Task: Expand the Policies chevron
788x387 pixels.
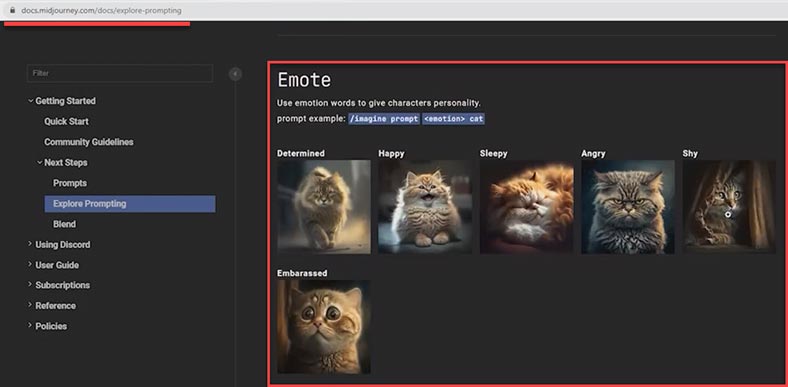Action: (x=30, y=326)
